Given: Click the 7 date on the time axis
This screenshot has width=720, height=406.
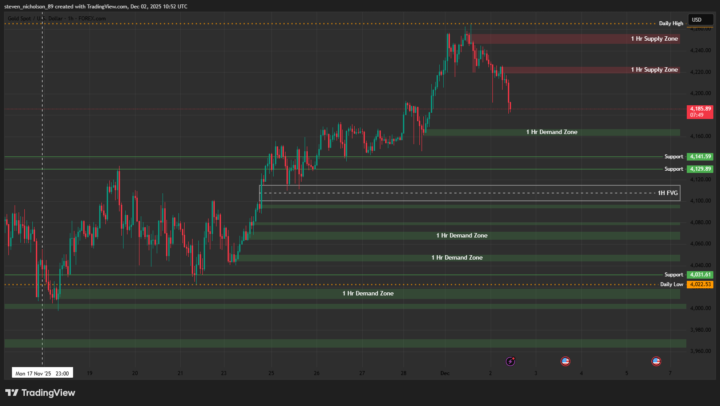Looking at the screenshot, I should point(670,373).
